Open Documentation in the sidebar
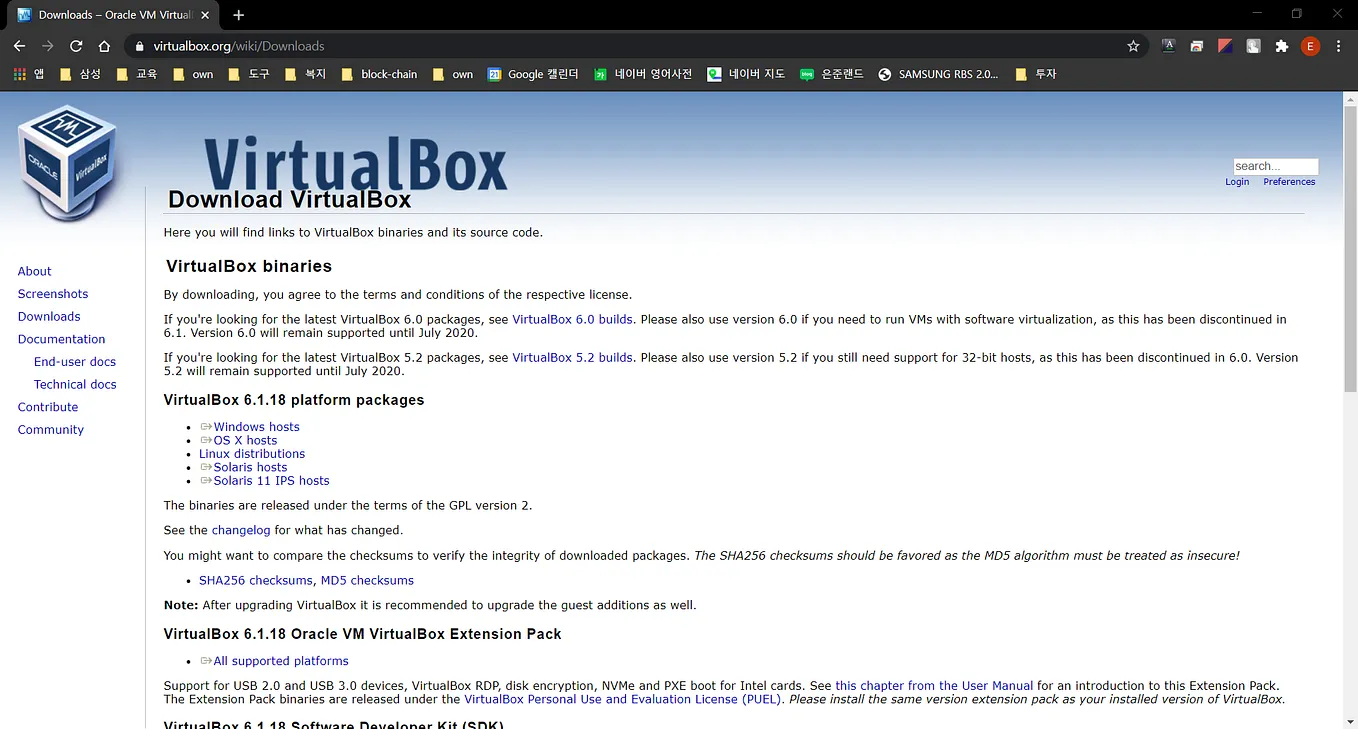Image resolution: width=1358 pixels, height=729 pixels. (61, 339)
